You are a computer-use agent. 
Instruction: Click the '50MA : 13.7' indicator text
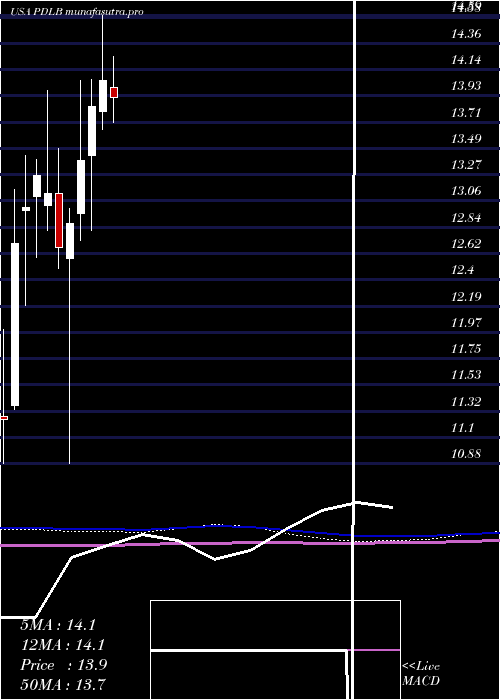[x=63, y=685]
